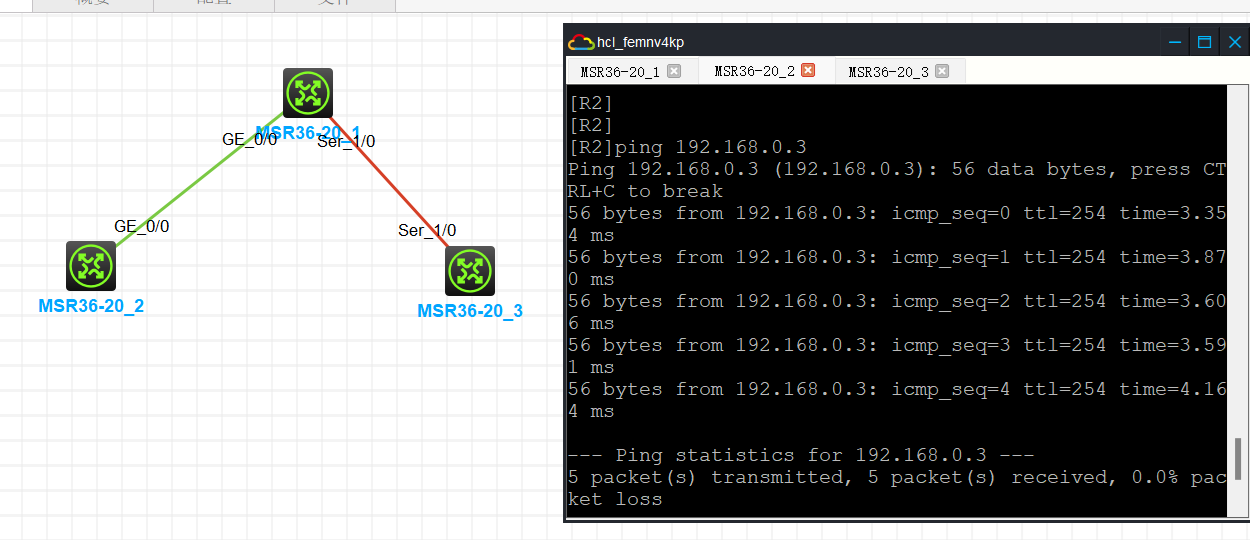The image size is (1250, 540).
Task: Click the 'Ping statistics for 192.168.0.3' line
Action: coord(803,455)
